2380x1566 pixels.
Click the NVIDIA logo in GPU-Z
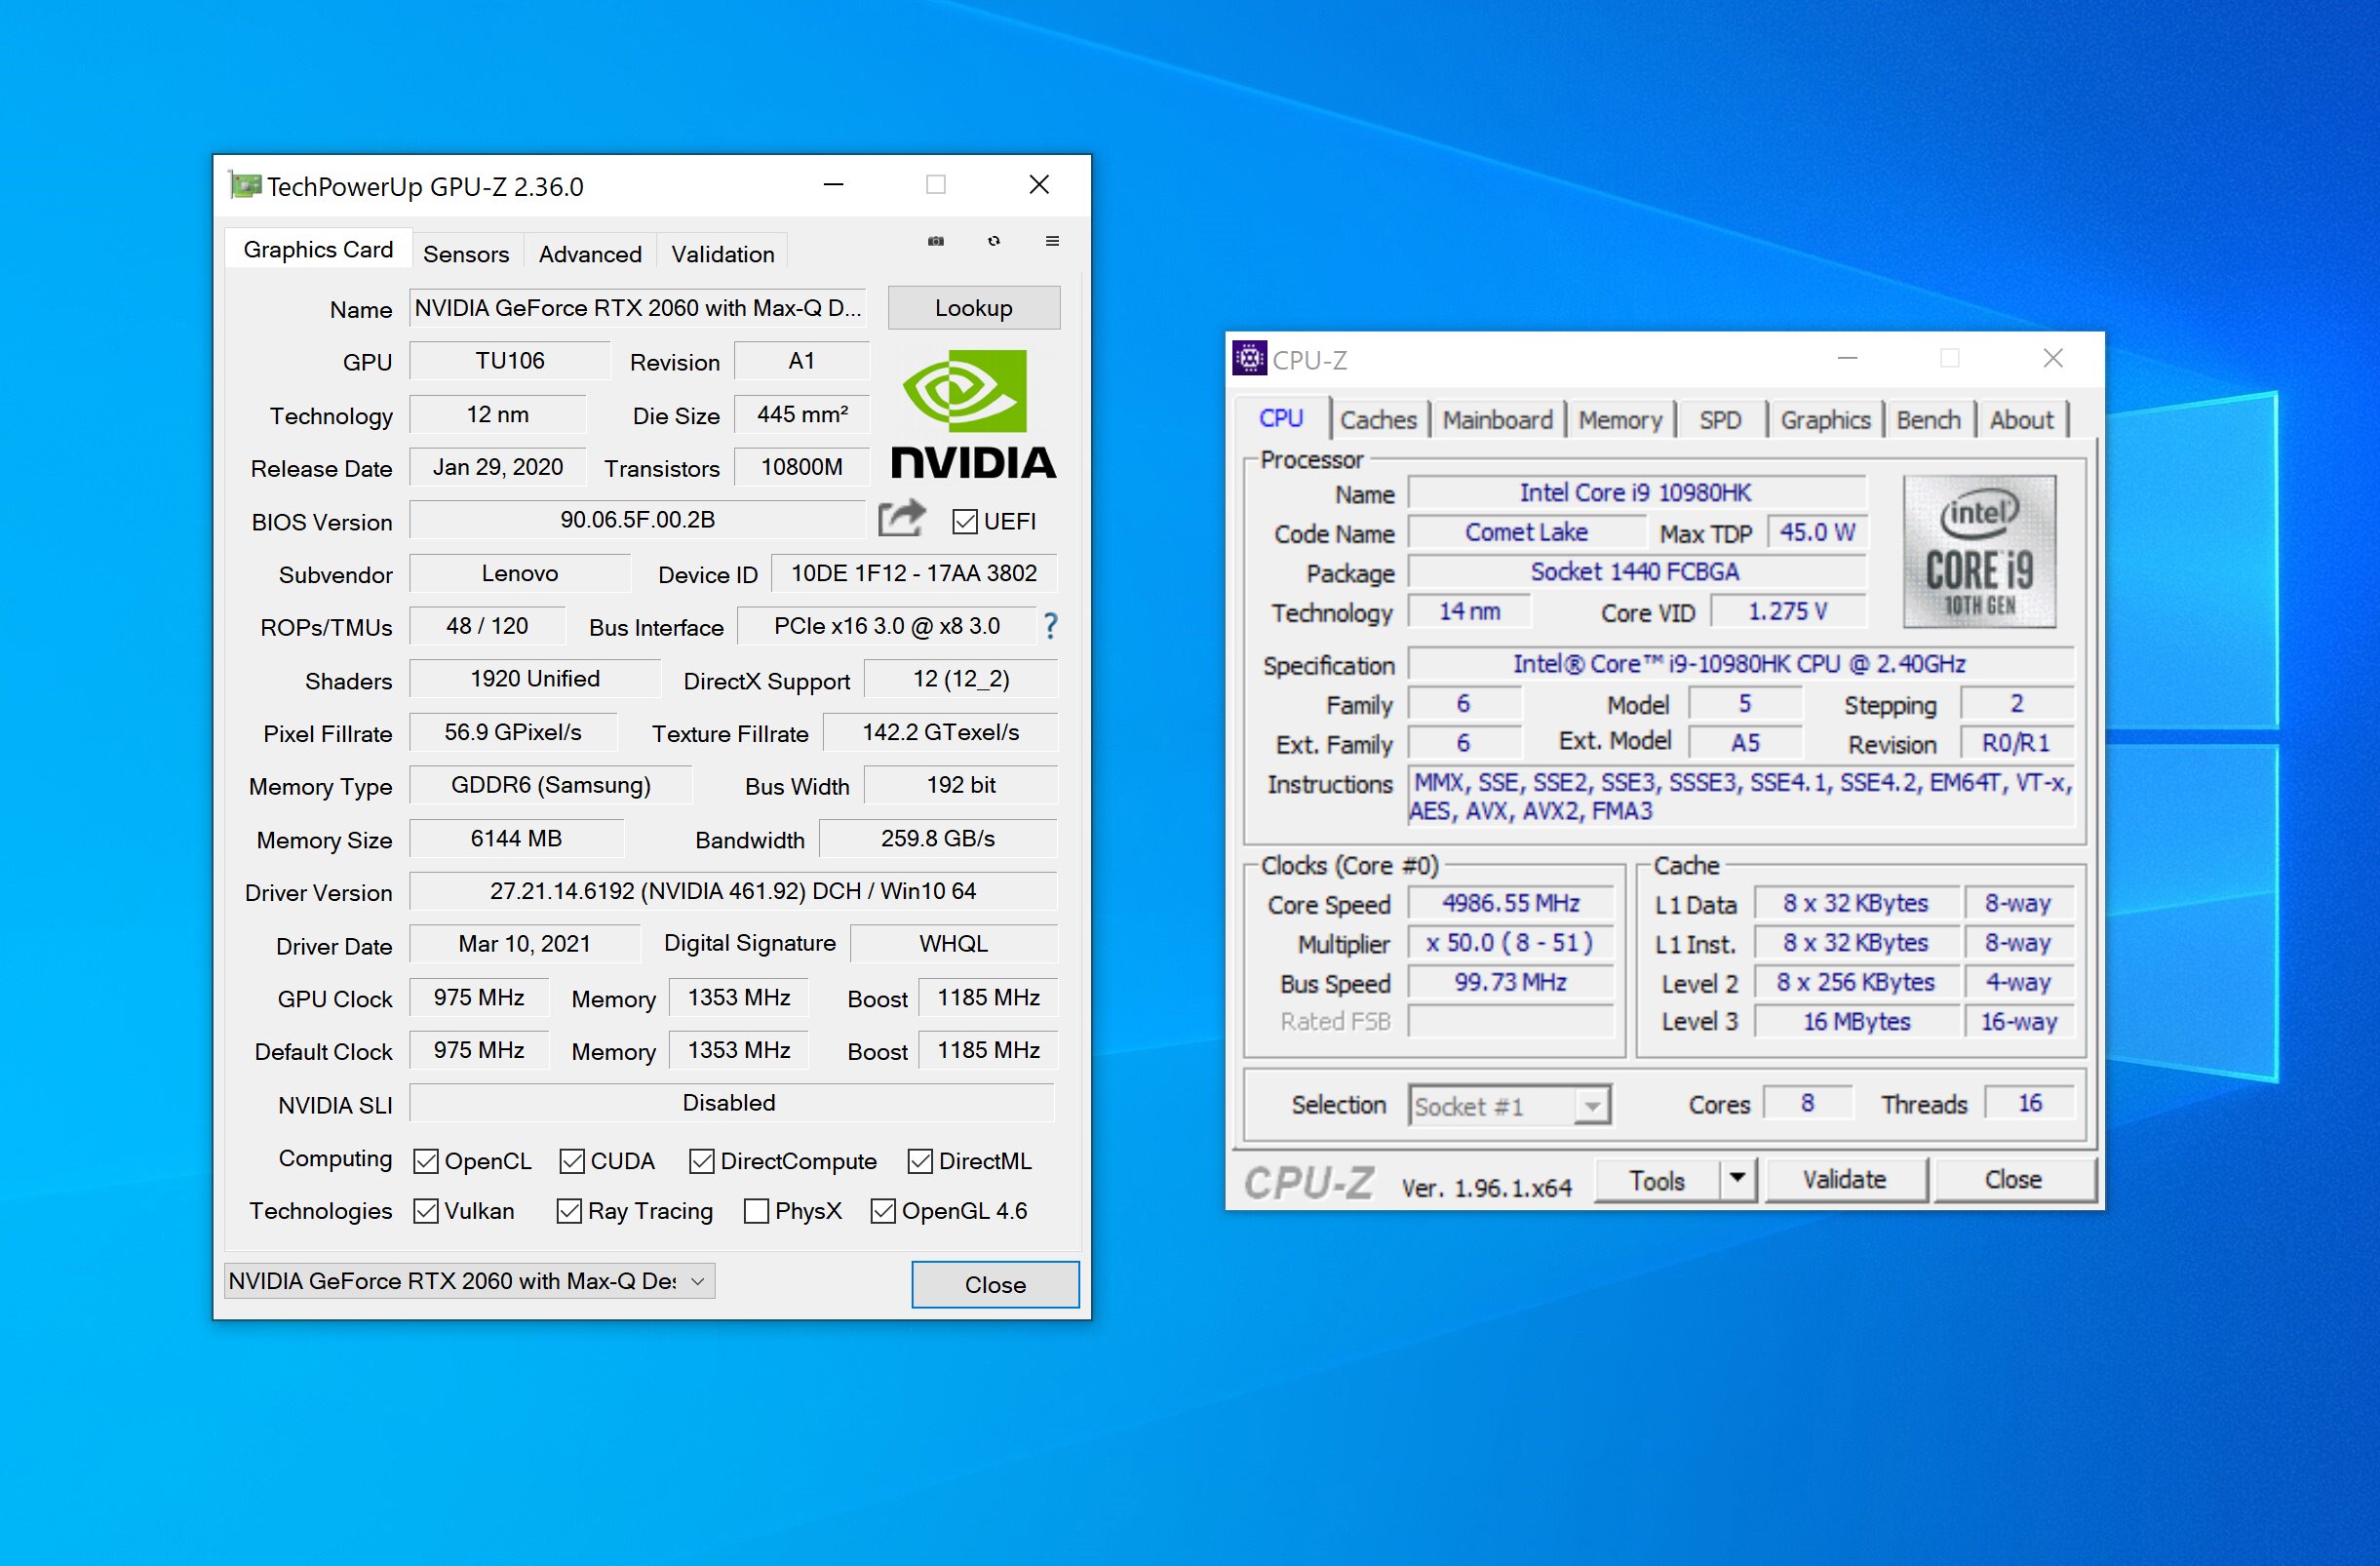pyautogui.click(x=972, y=414)
